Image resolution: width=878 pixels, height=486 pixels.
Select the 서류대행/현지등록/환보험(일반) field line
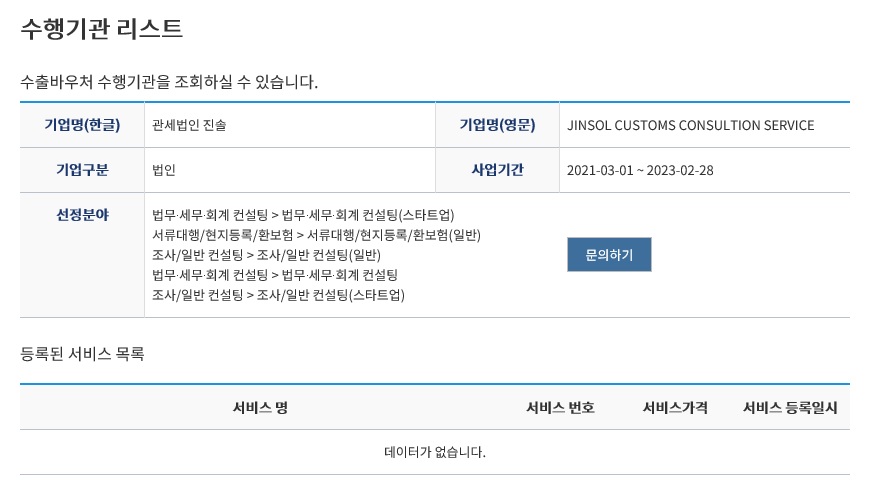(316, 235)
